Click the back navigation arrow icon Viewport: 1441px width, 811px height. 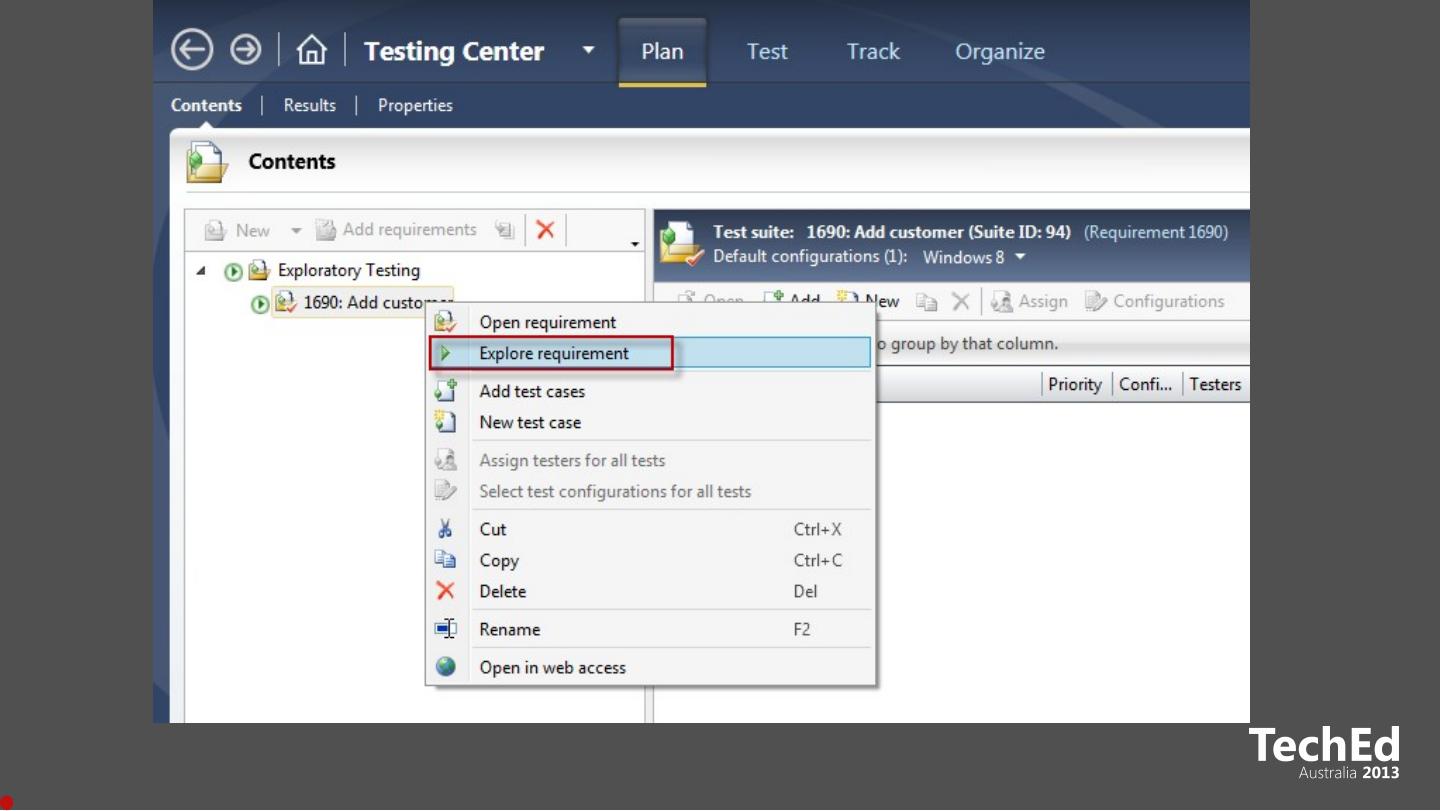pyautogui.click(x=192, y=51)
